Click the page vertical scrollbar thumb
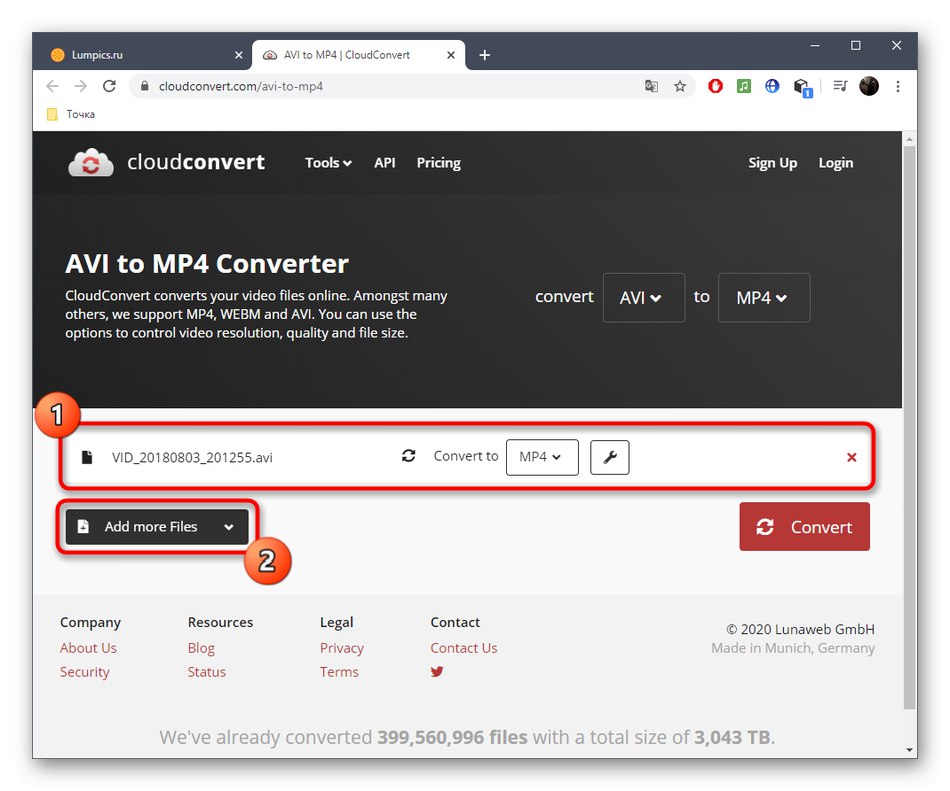 pos(909,426)
